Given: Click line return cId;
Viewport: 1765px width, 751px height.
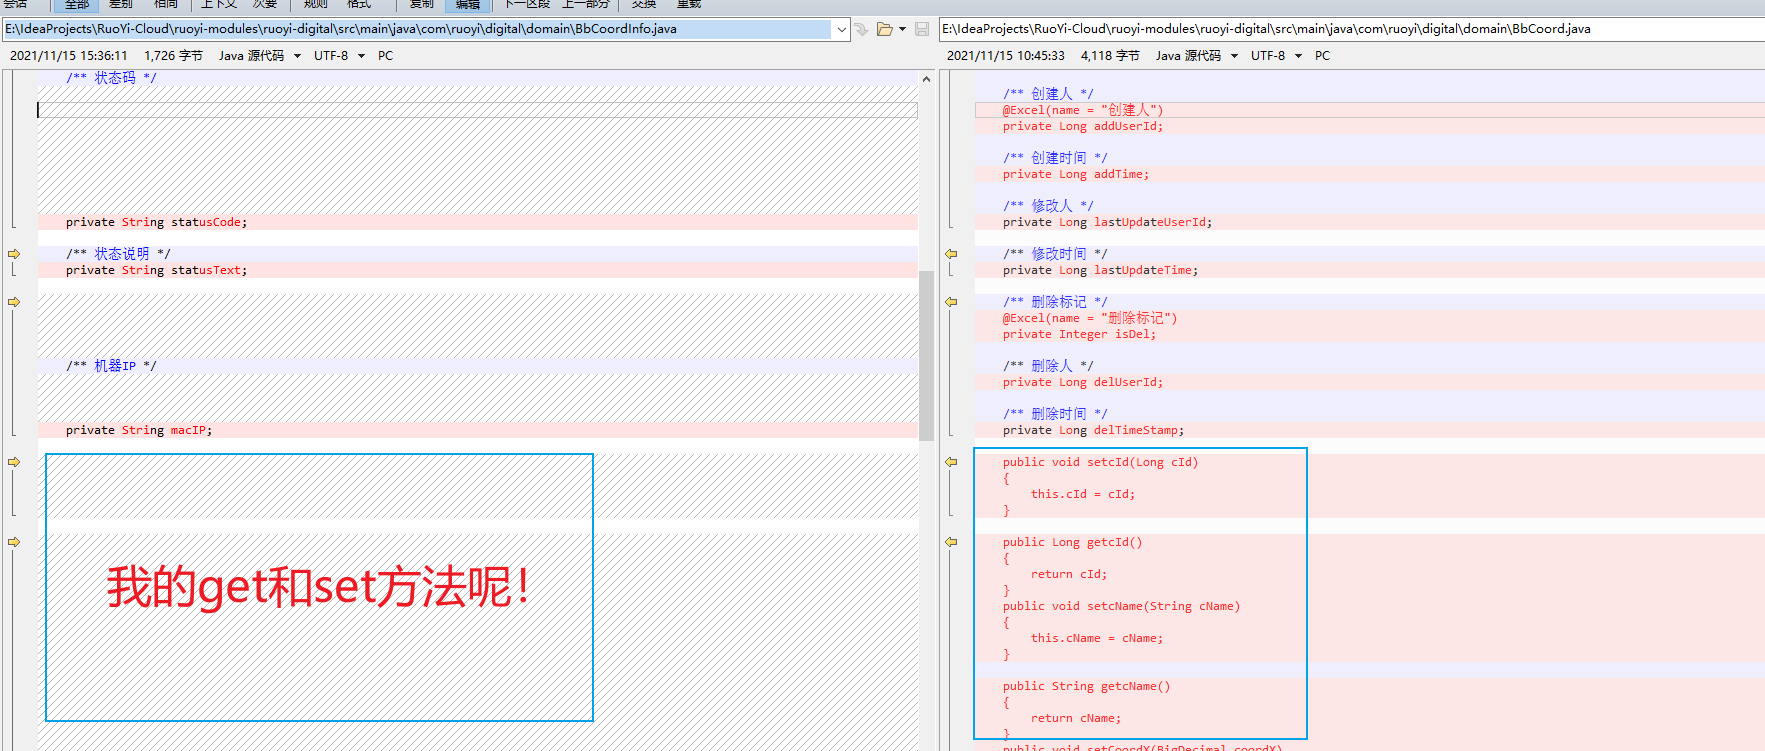Looking at the screenshot, I should tap(1069, 574).
